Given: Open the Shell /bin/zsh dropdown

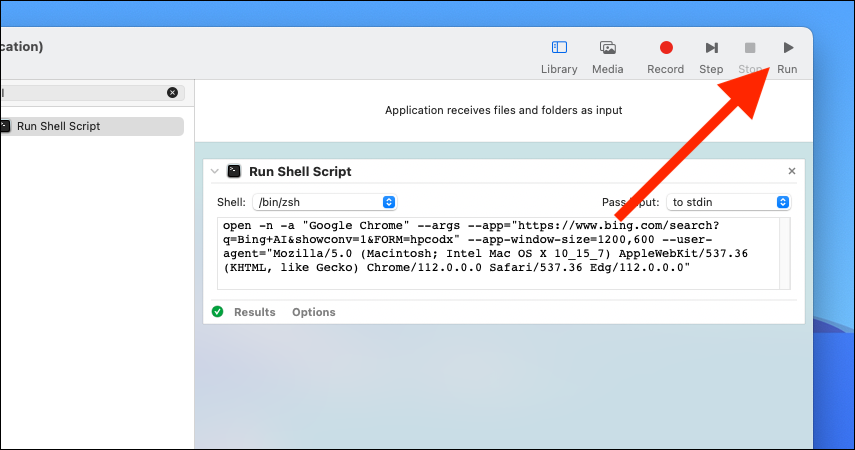Looking at the screenshot, I should point(324,202).
